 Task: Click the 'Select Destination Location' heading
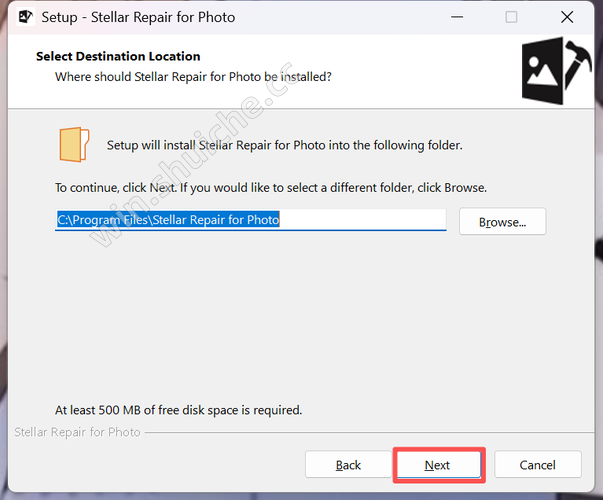click(118, 56)
